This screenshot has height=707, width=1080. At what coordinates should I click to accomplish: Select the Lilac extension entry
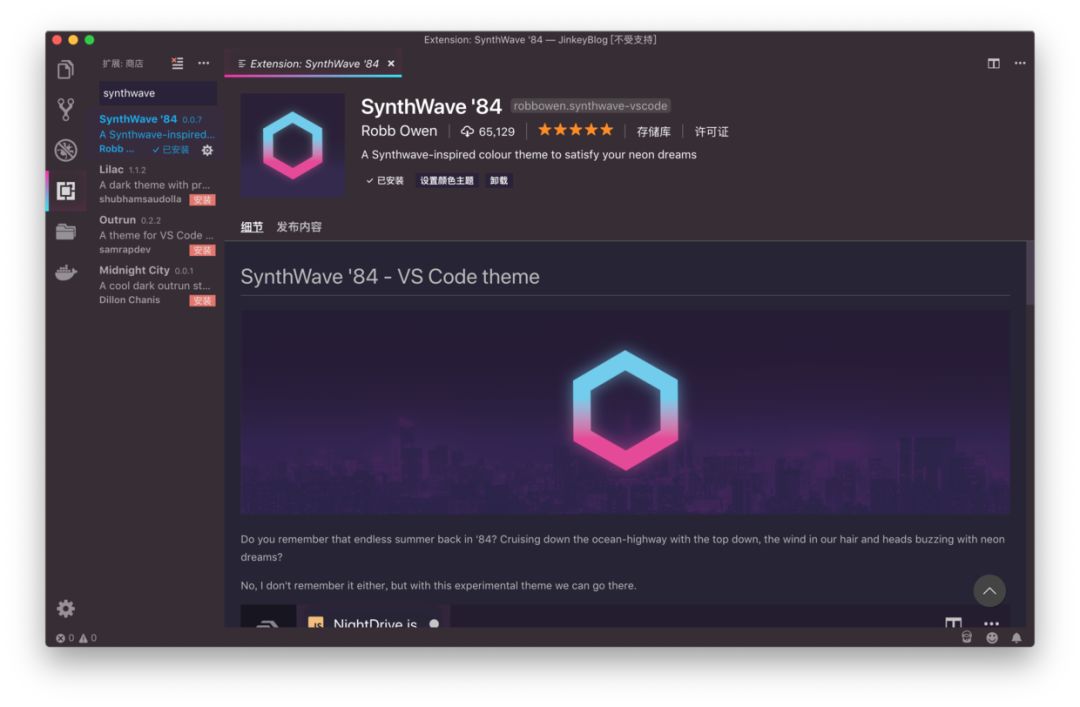coord(157,184)
